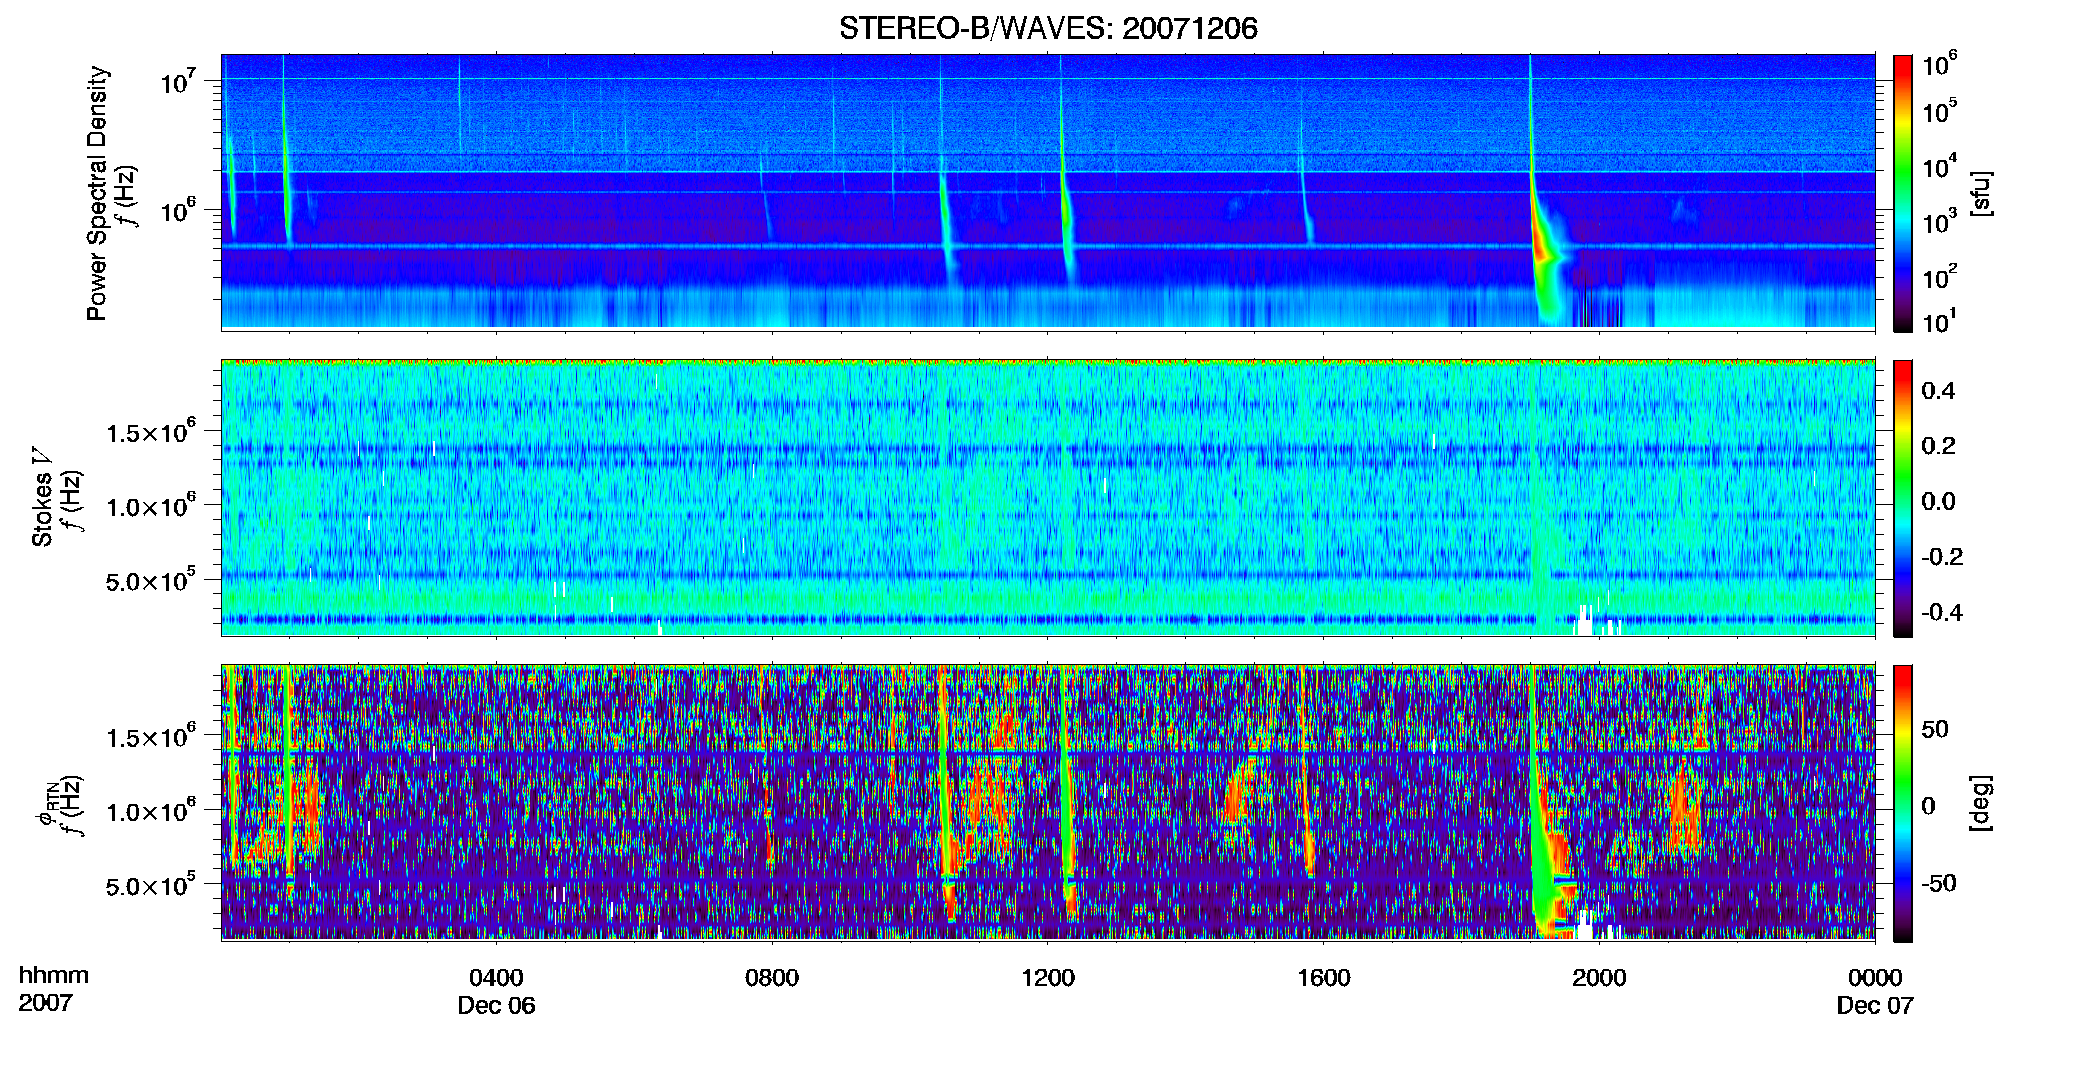This screenshot has width=2096, height=1080.
Task: Click the "2007" year label
Action: [45, 1003]
